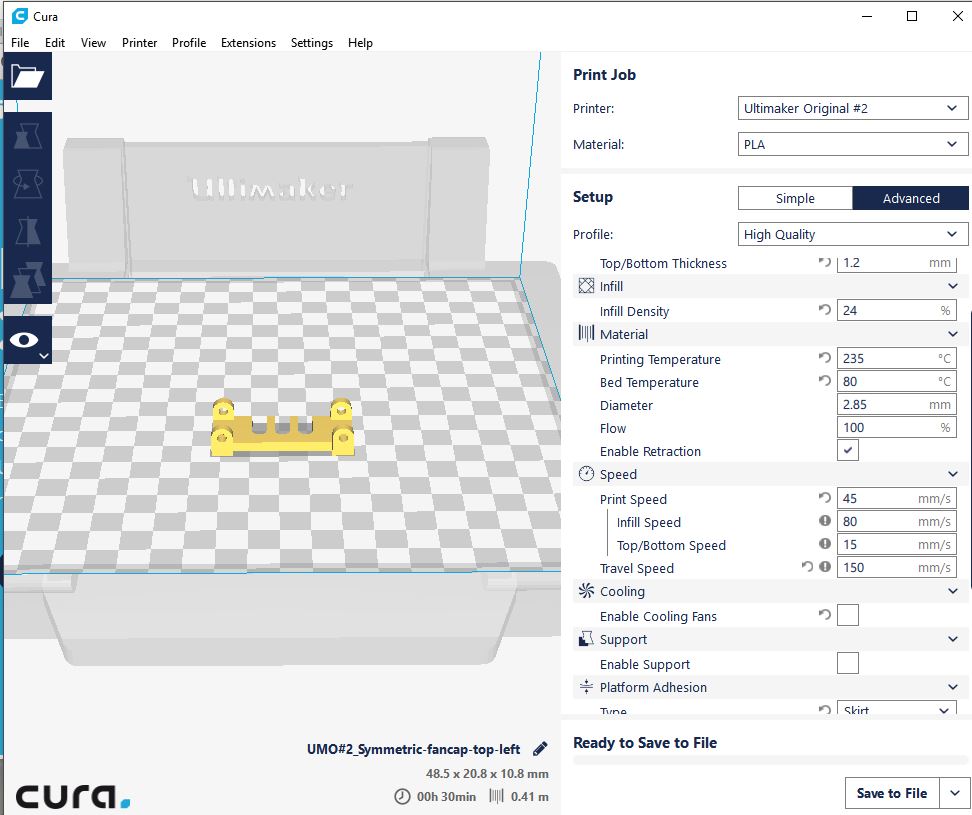Screen dimensions: 972x815
Task: Enable the Cooling Fans checkbox
Action: tap(847, 615)
